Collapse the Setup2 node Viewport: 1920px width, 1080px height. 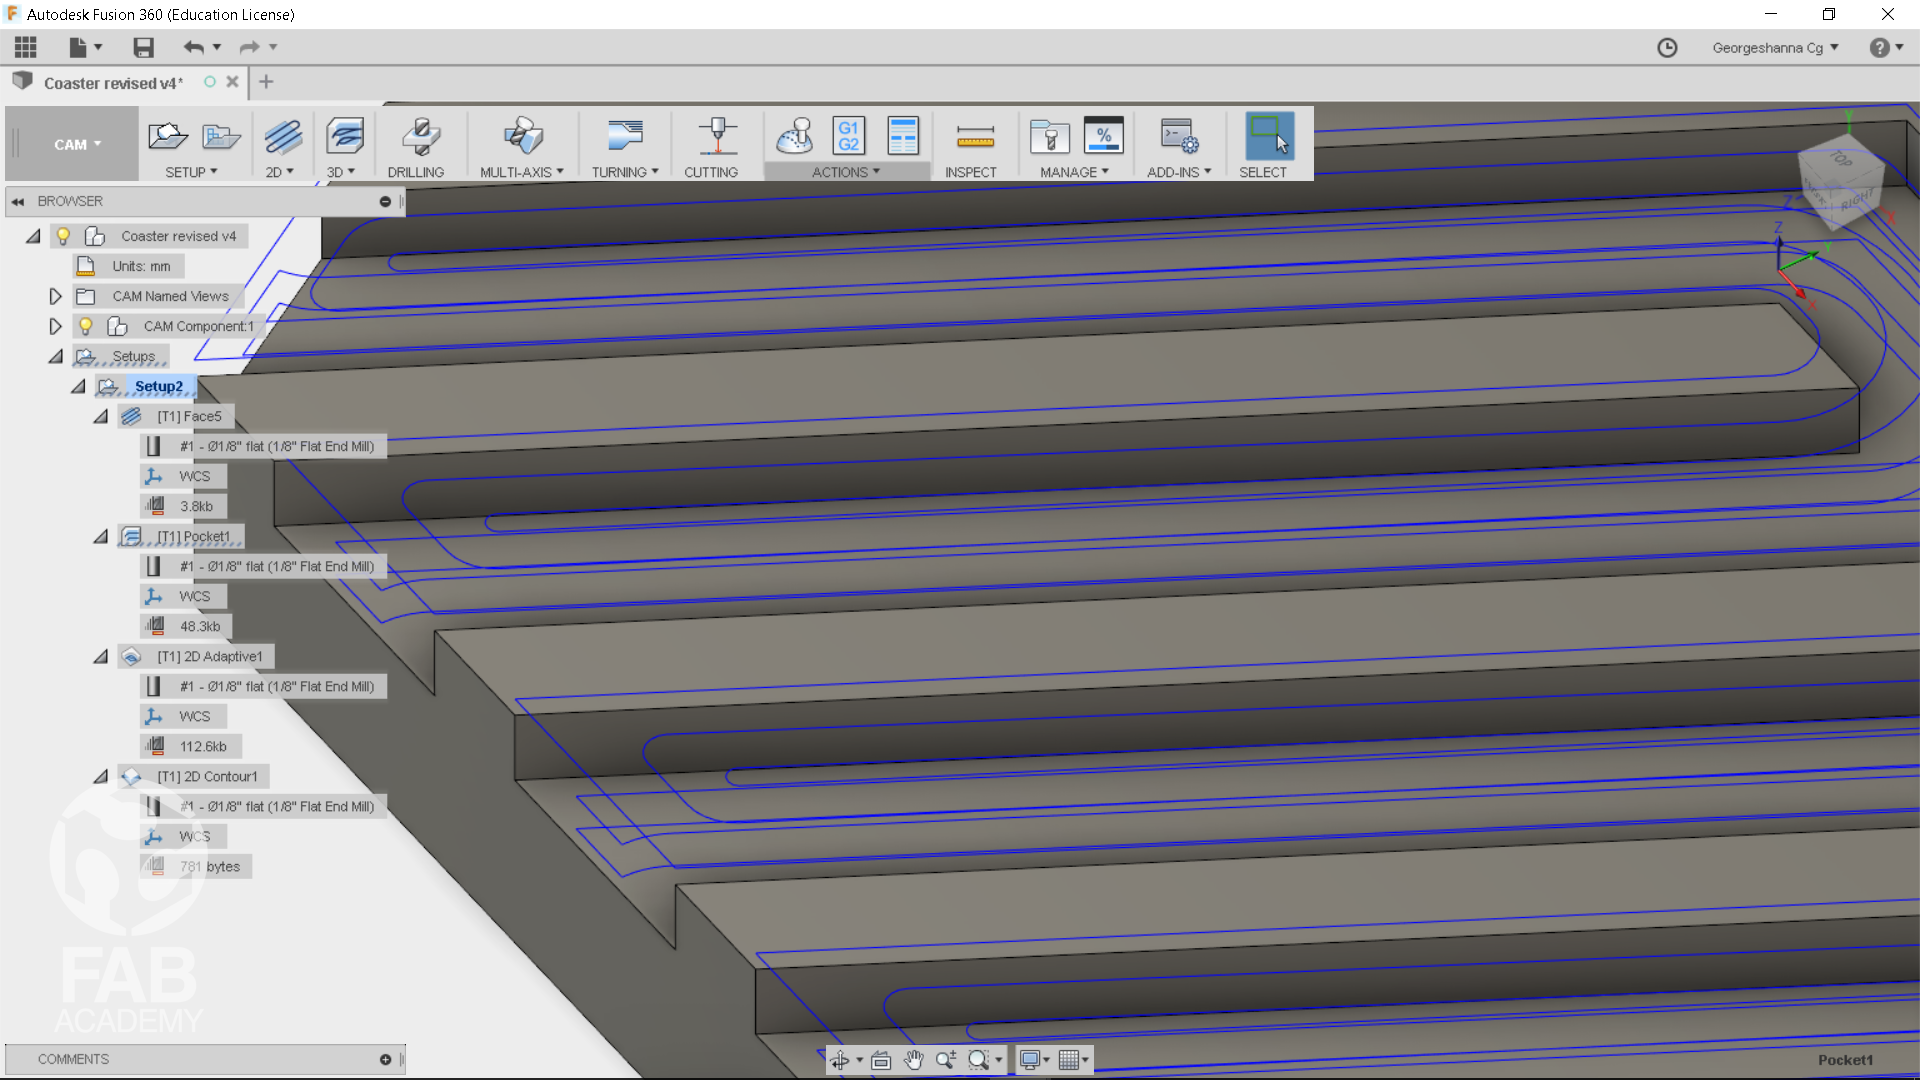[x=78, y=386]
